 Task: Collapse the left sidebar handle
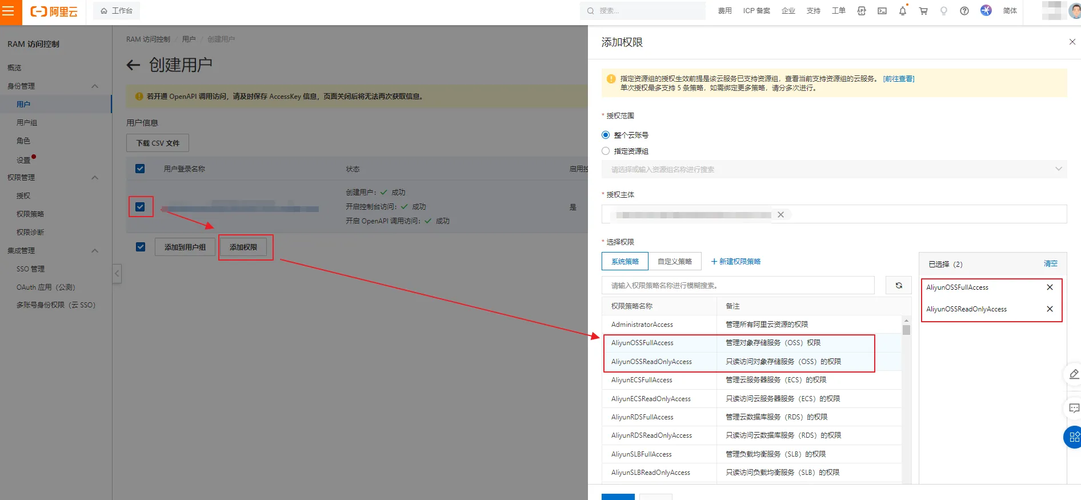coord(117,274)
